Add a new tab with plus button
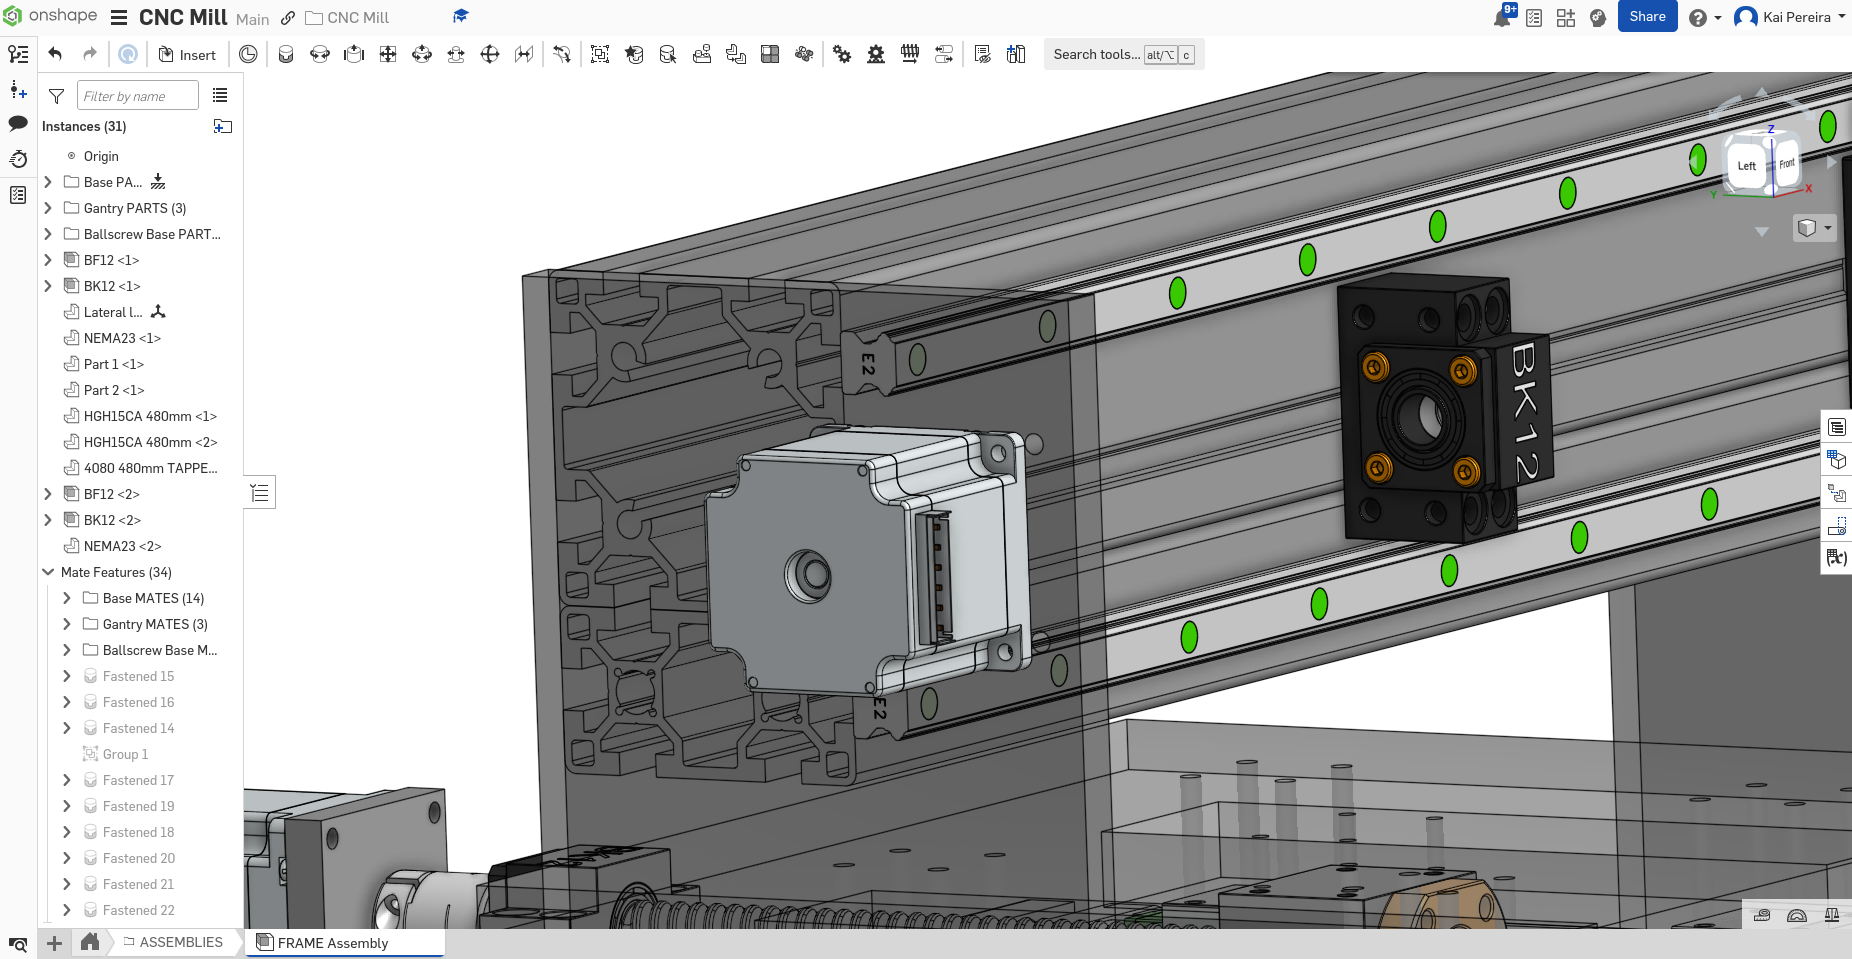The image size is (1852, 959). [x=54, y=942]
